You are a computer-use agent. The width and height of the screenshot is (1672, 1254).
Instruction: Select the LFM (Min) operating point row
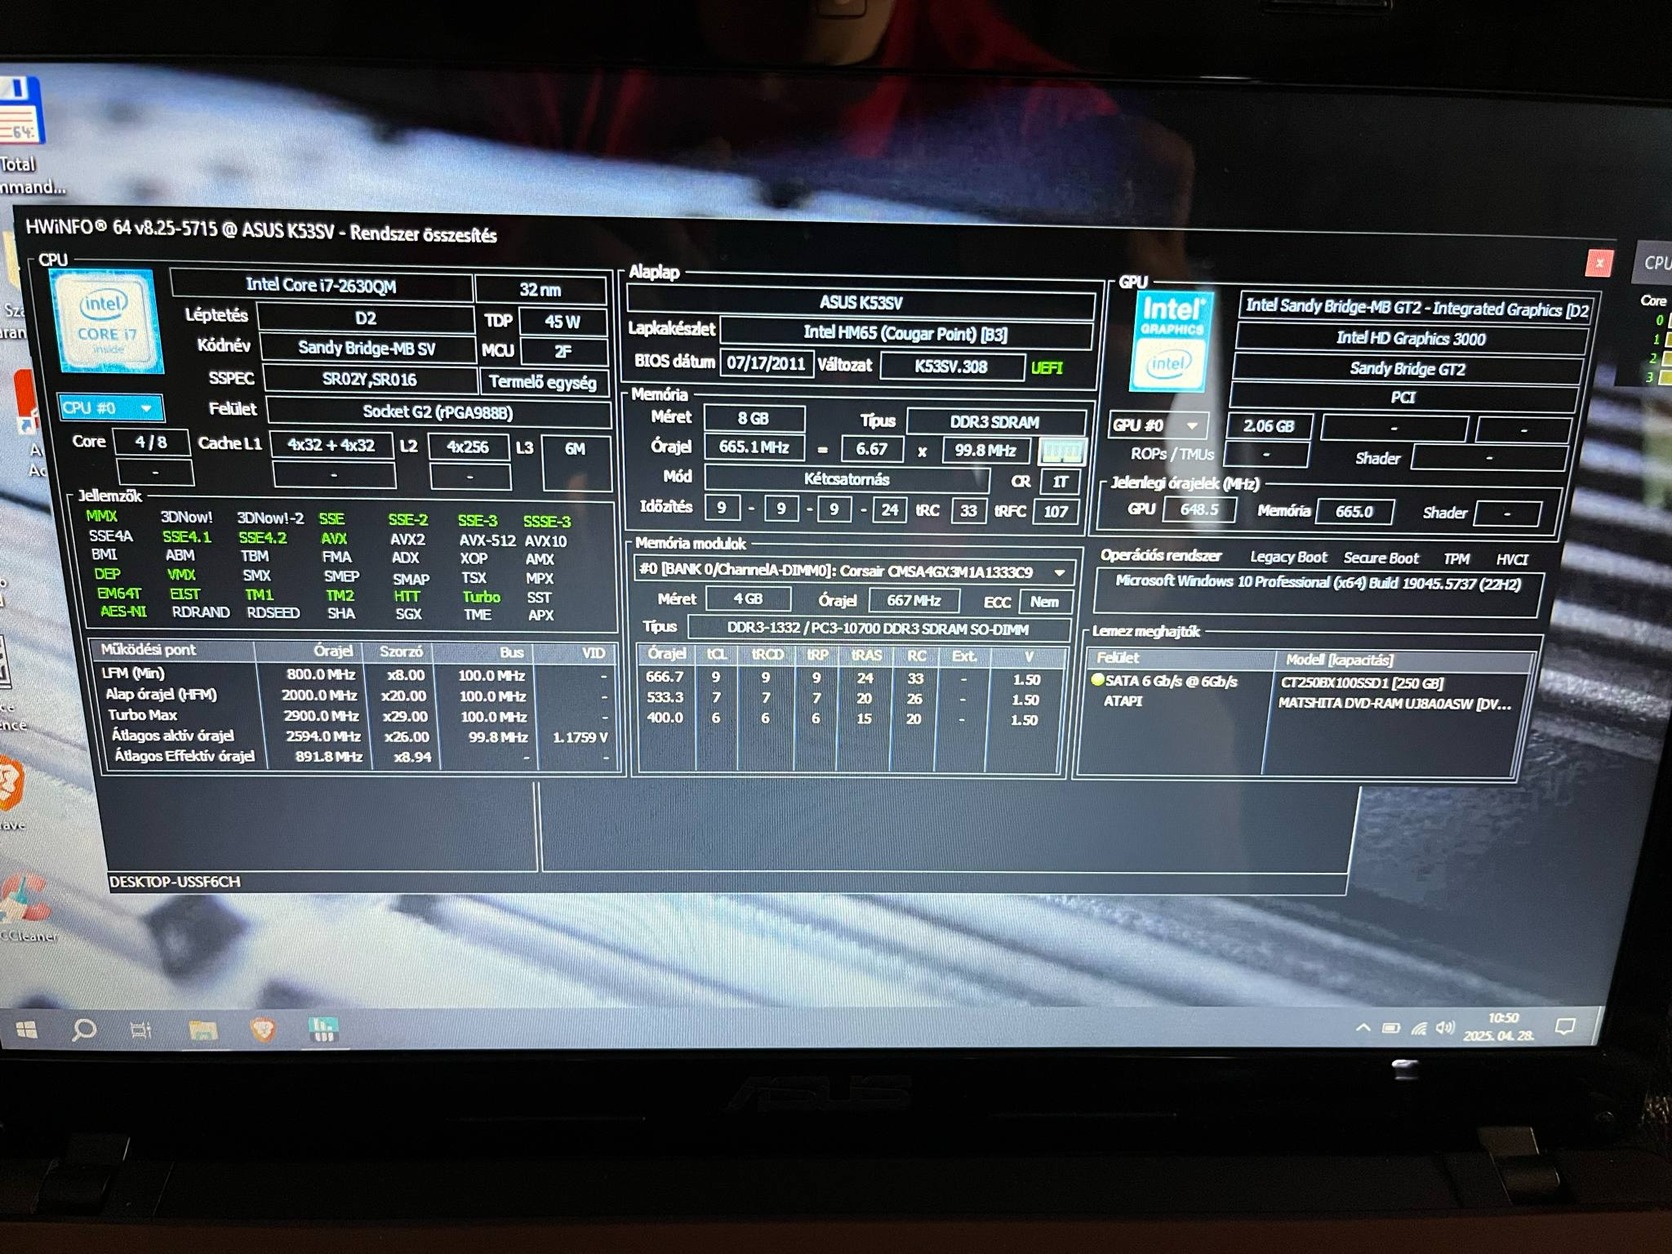(x=357, y=675)
